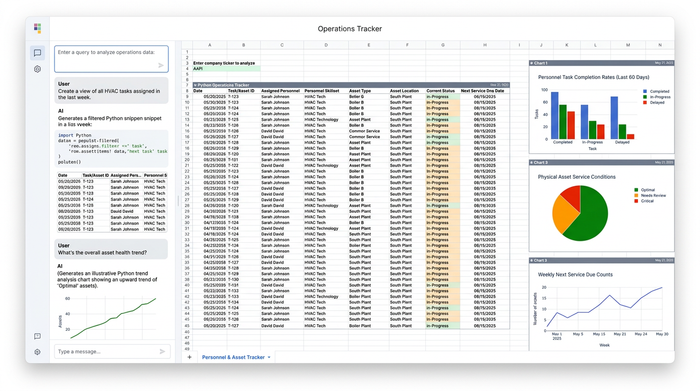
Task: Open the feedback icon near sidebar bottom
Action: pos(38,336)
